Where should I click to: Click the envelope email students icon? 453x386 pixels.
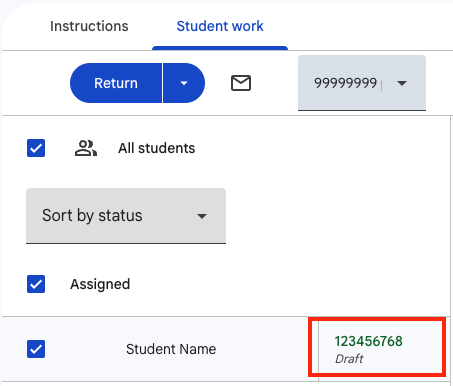pos(241,83)
